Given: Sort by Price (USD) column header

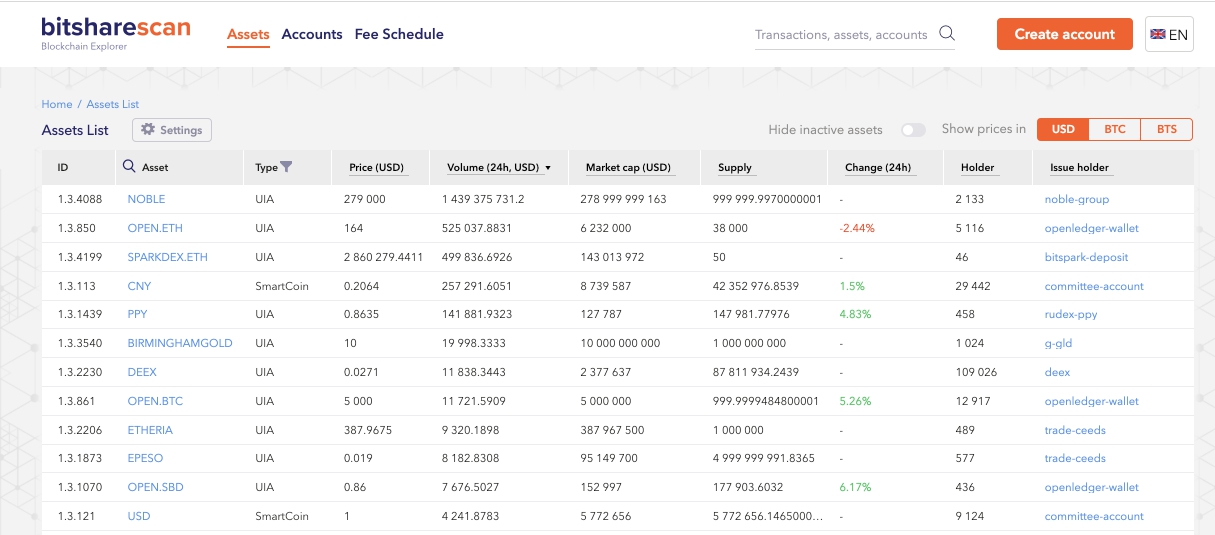Looking at the screenshot, I should coord(377,167).
